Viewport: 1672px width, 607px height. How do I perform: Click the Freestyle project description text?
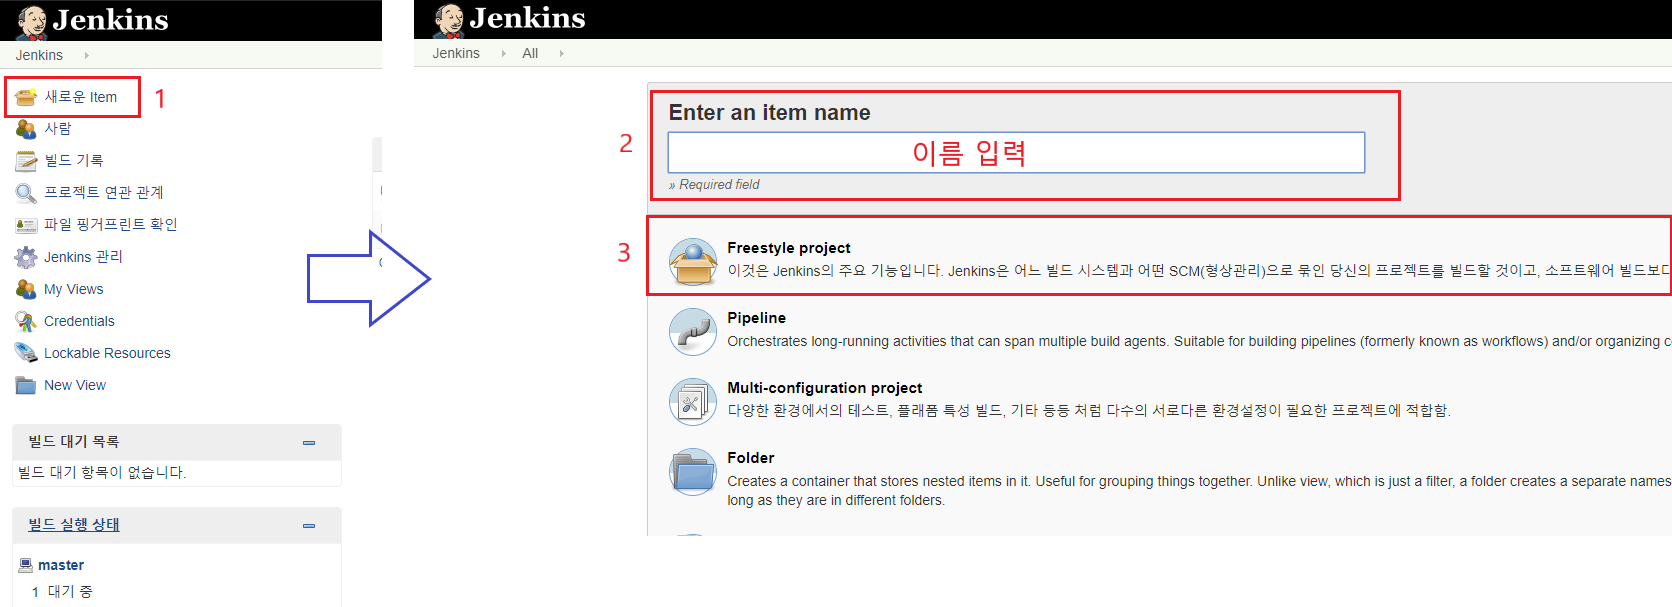pyautogui.click(x=1199, y=270)
